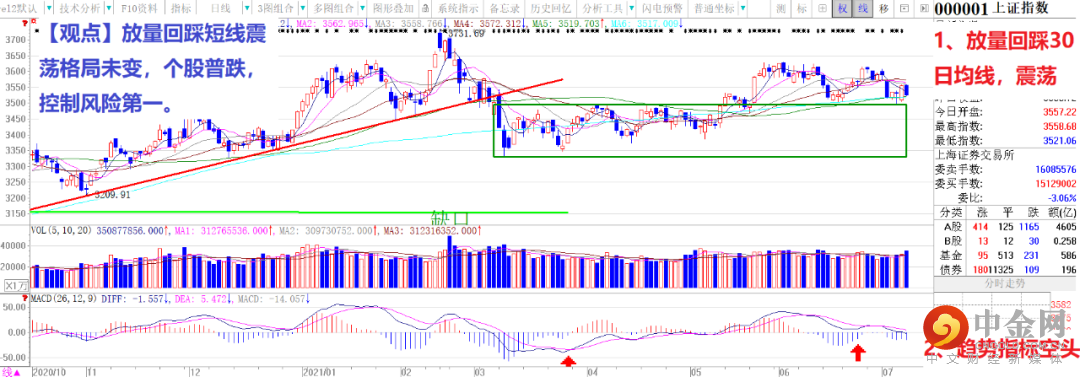Click the e12默认 template label

point(19,8)
